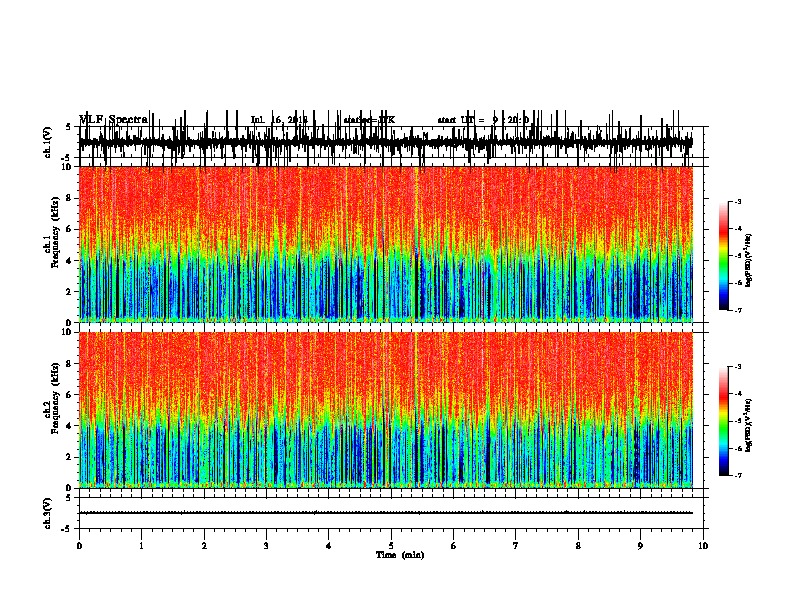The image size is (792, 612).
Task: Click time axis tick label '1'
Action: click(x=141, y=546)
